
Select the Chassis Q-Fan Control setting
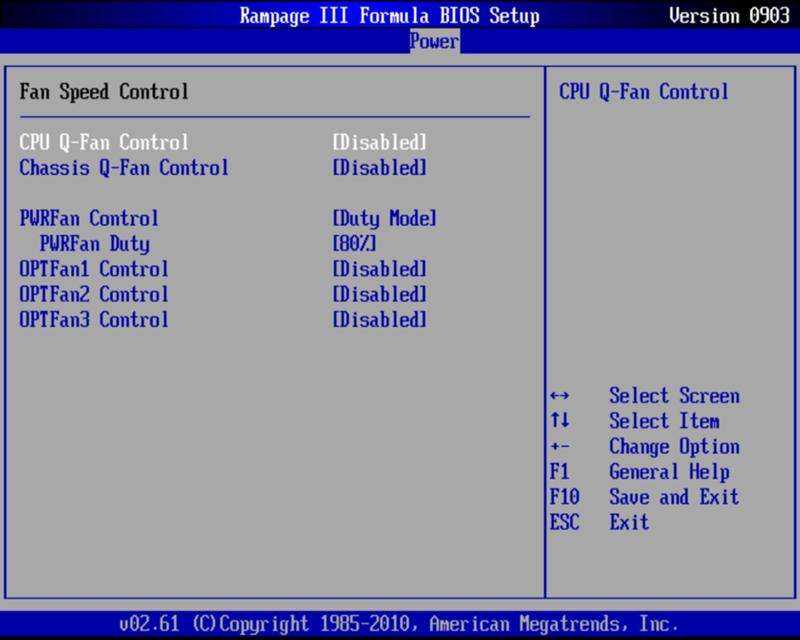(124, 167)
